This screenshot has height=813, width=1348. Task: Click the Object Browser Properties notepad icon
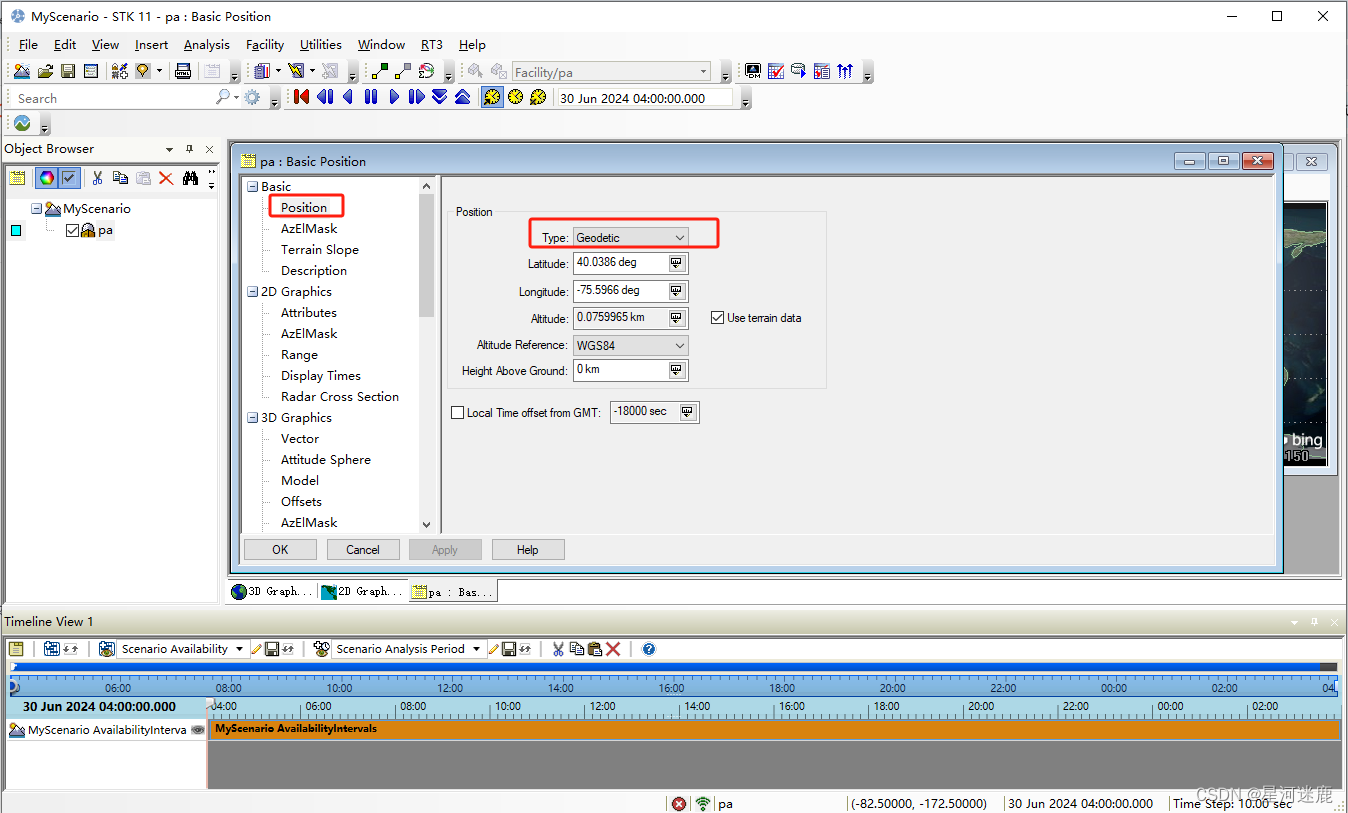17,178
